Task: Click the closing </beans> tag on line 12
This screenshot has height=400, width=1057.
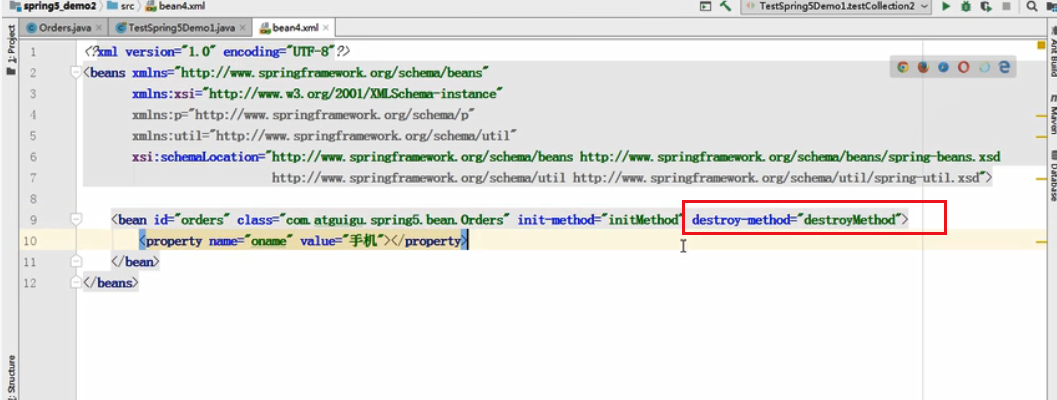Action: pos(111,283)
